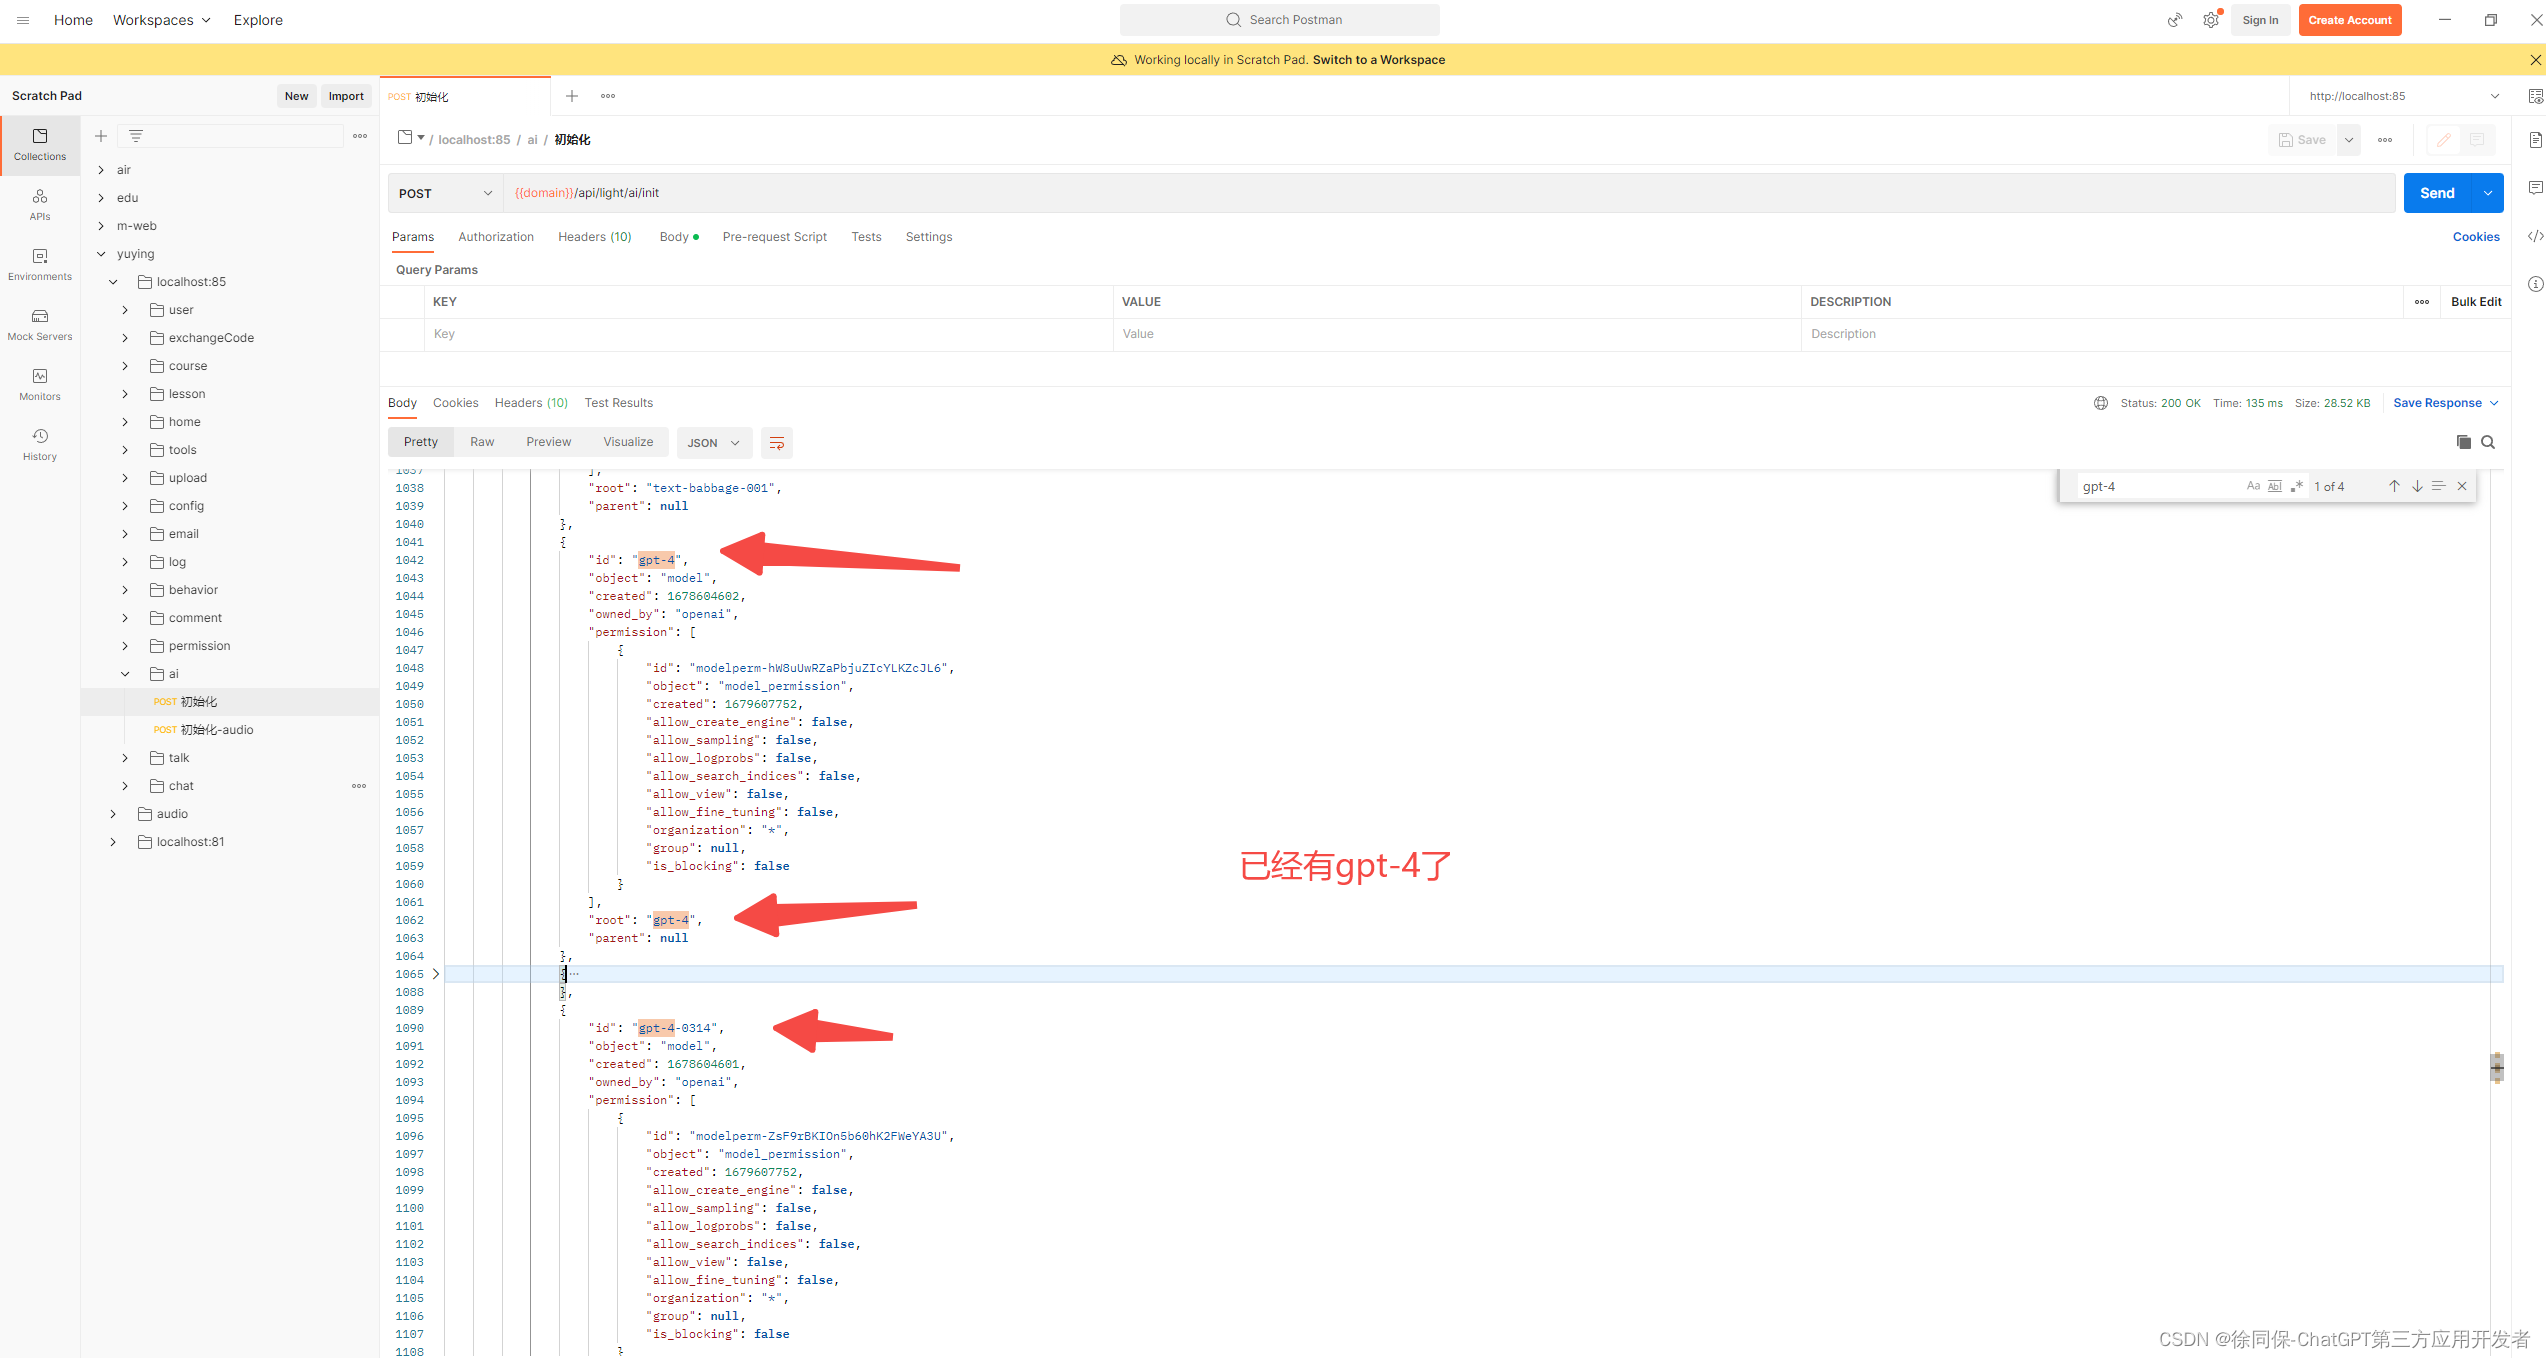Open the JSON format dropdown
This screenshot has height=1358, width=2546.
point(713,443)
